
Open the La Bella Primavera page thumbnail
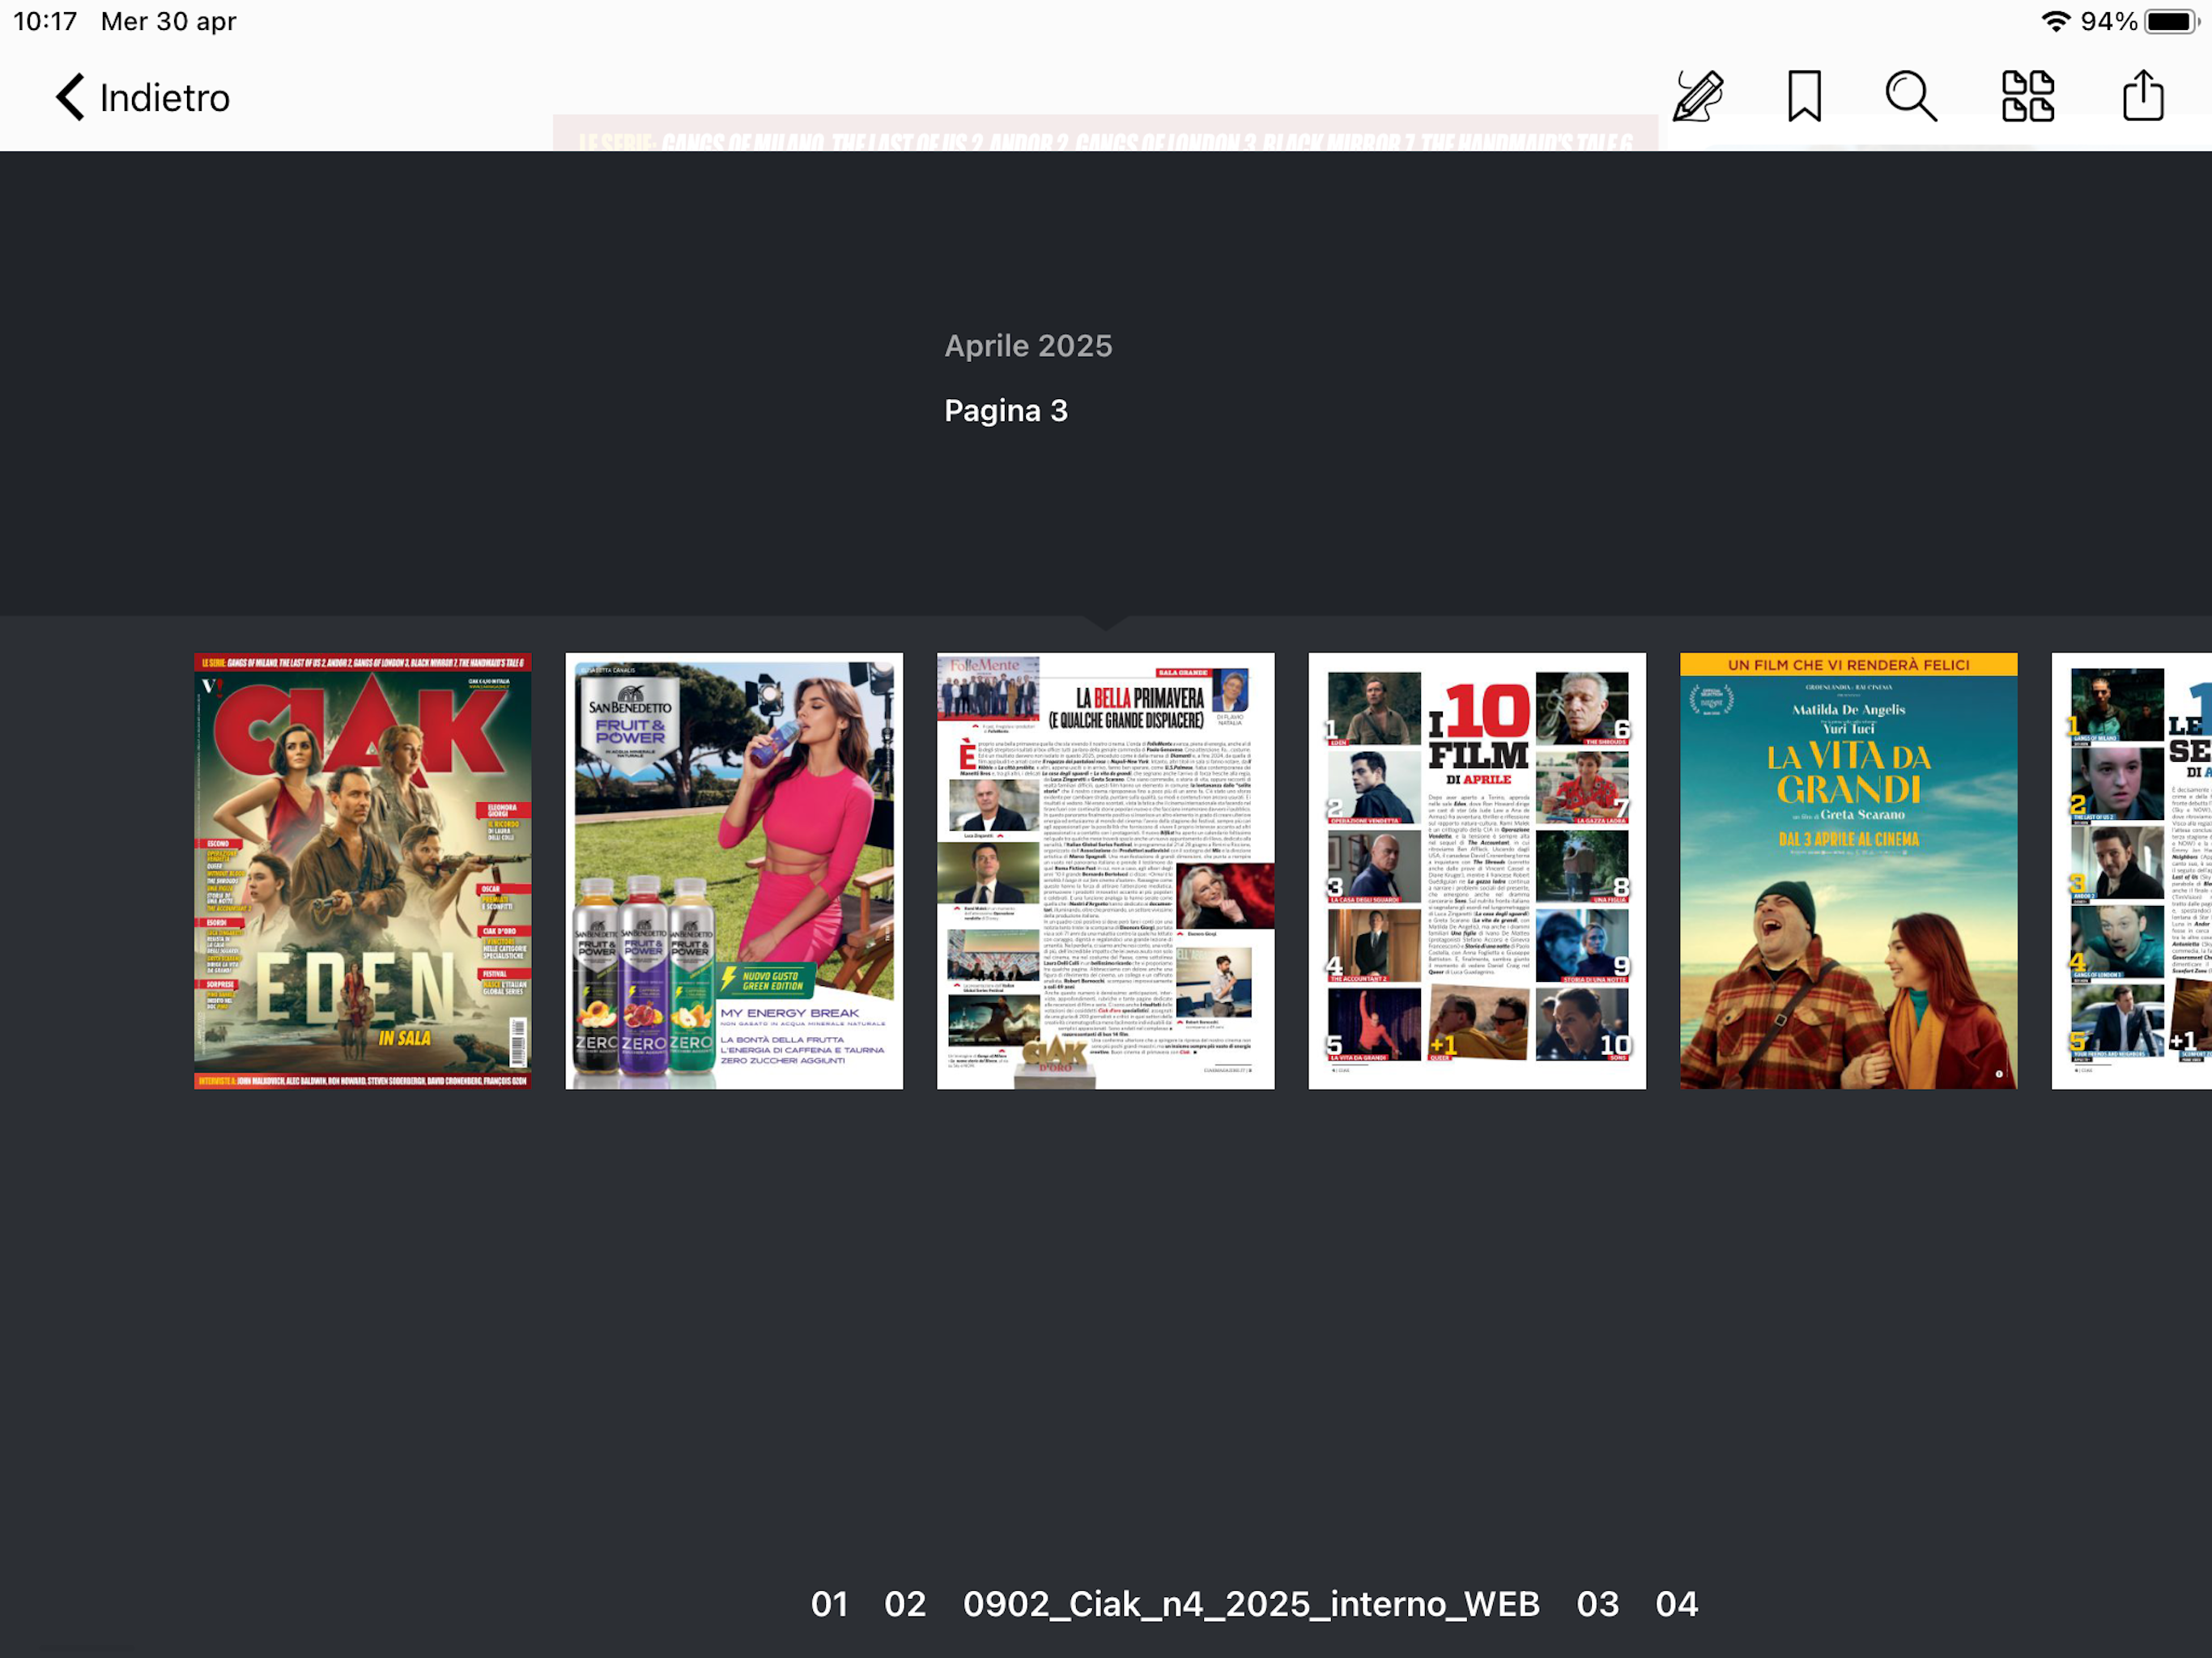click(1106, 871)
